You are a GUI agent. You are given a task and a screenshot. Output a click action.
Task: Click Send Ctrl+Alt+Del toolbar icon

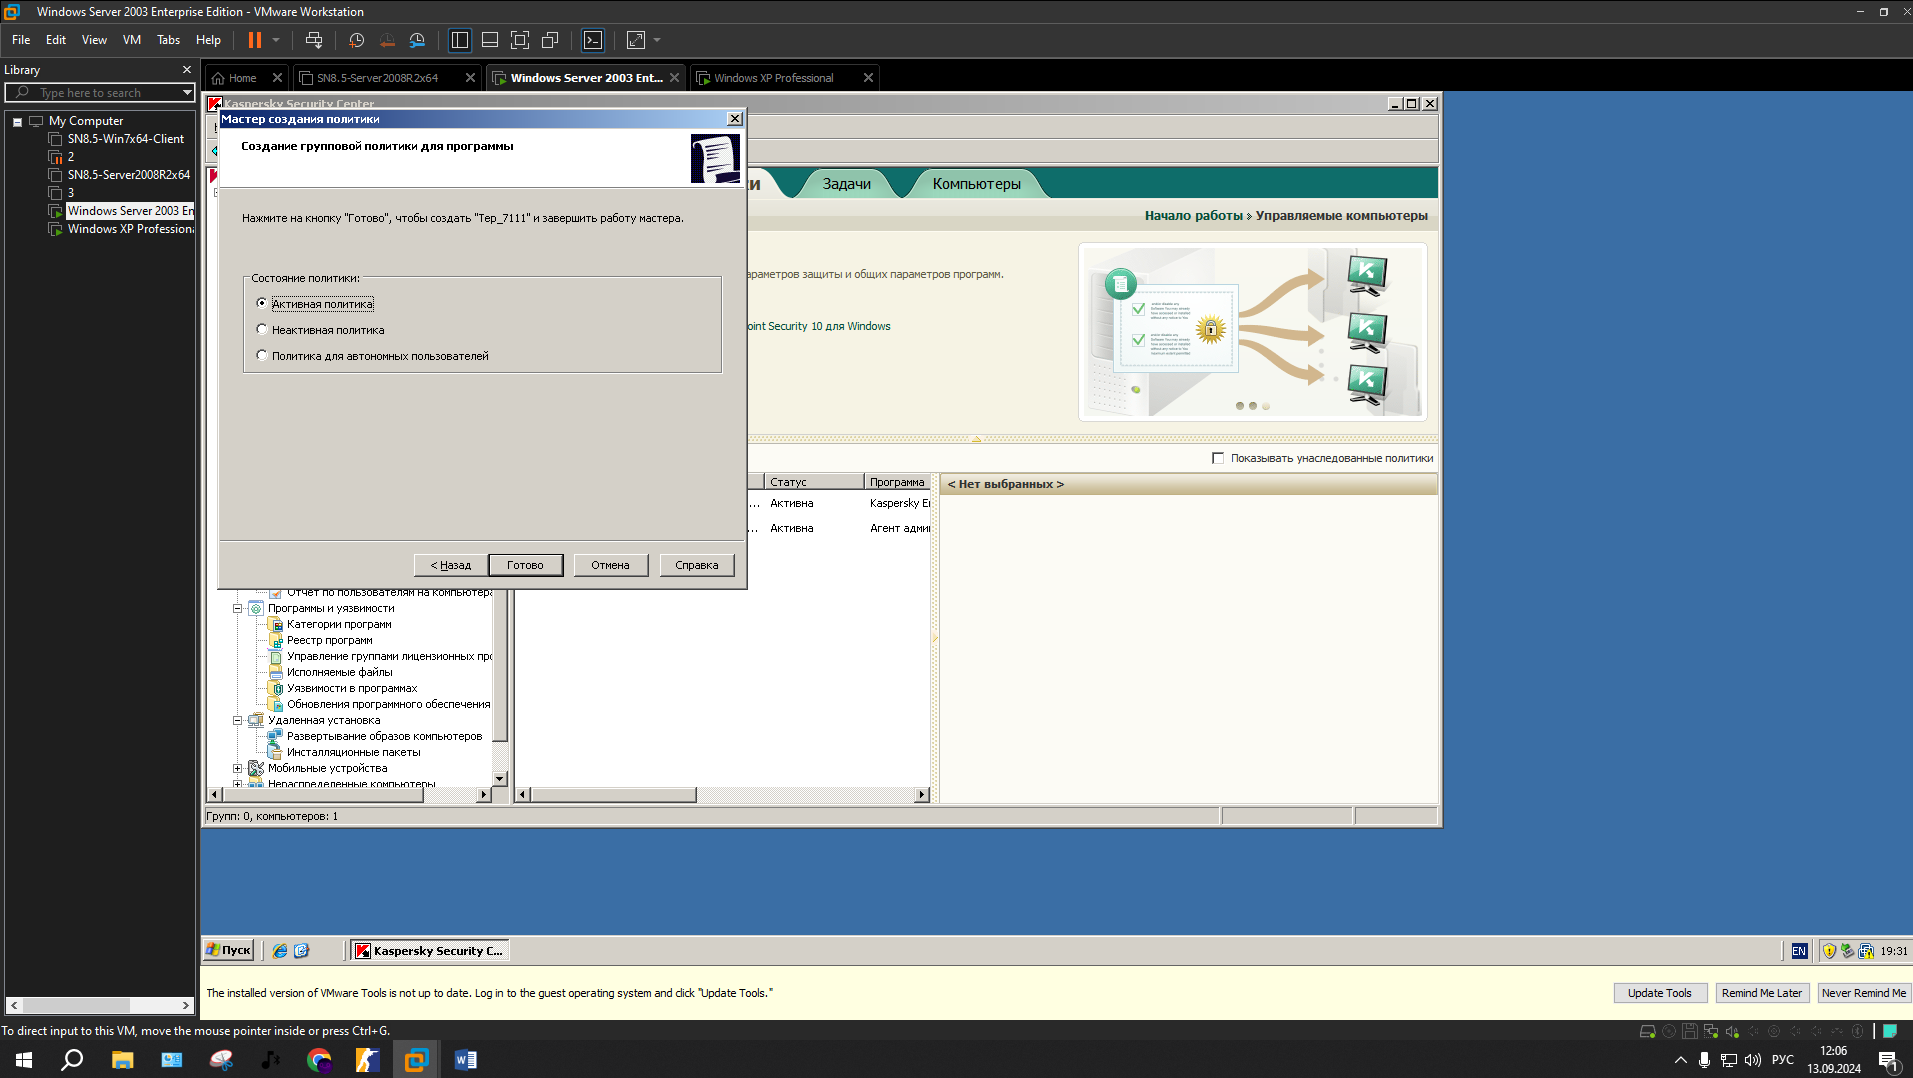[314, 40]
